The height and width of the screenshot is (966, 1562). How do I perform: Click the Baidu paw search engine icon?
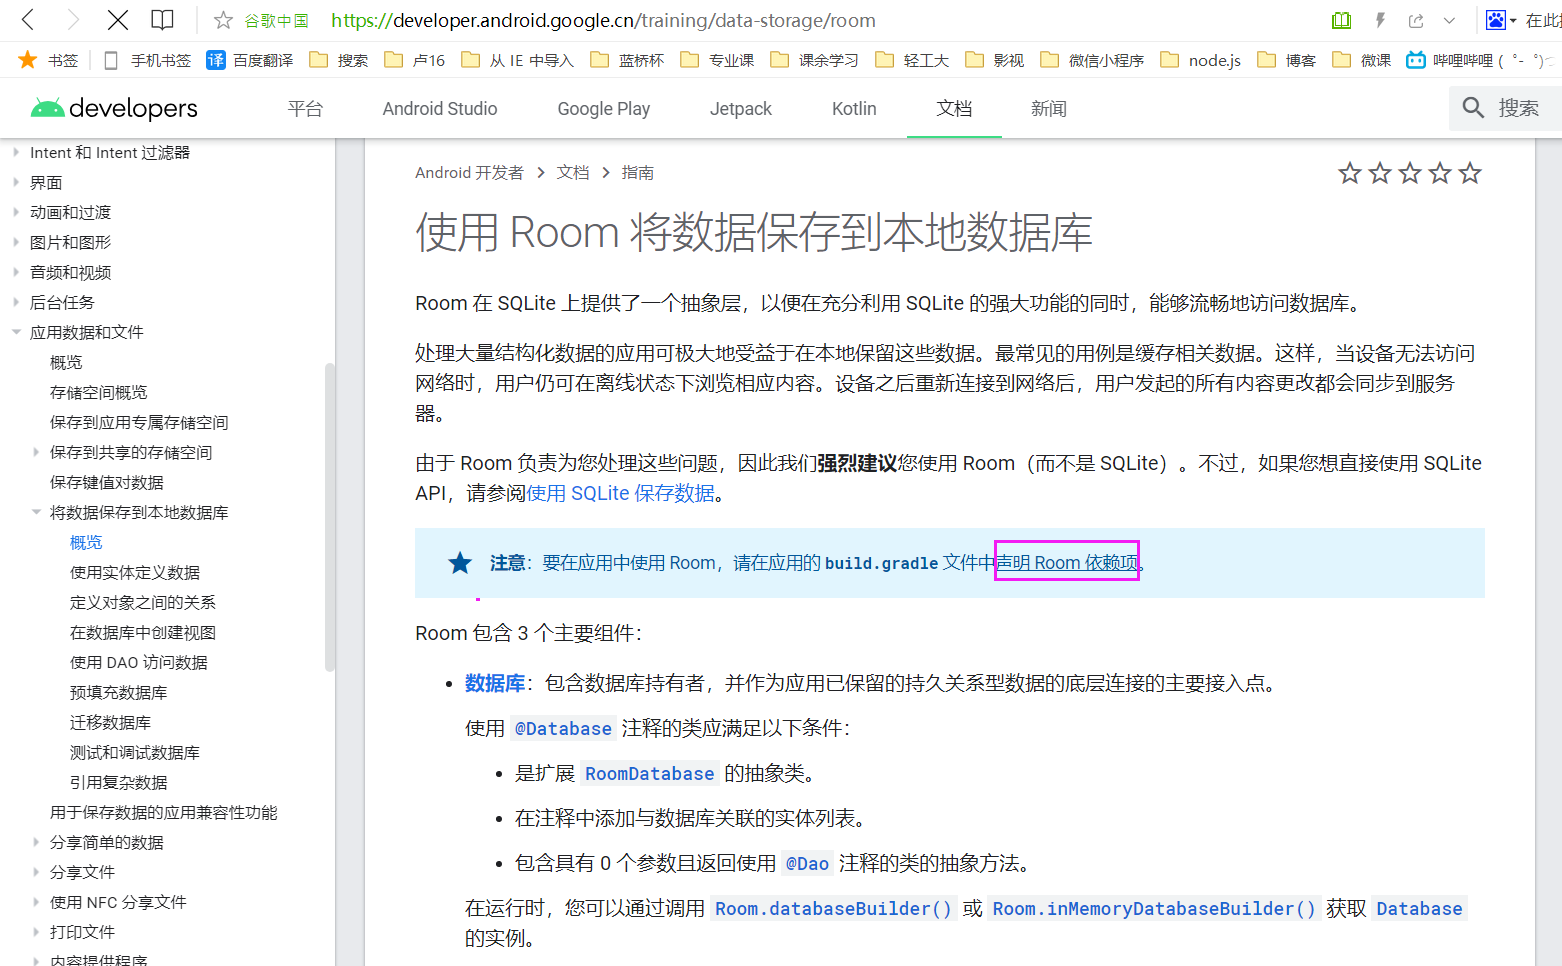tap(1496, 20)
